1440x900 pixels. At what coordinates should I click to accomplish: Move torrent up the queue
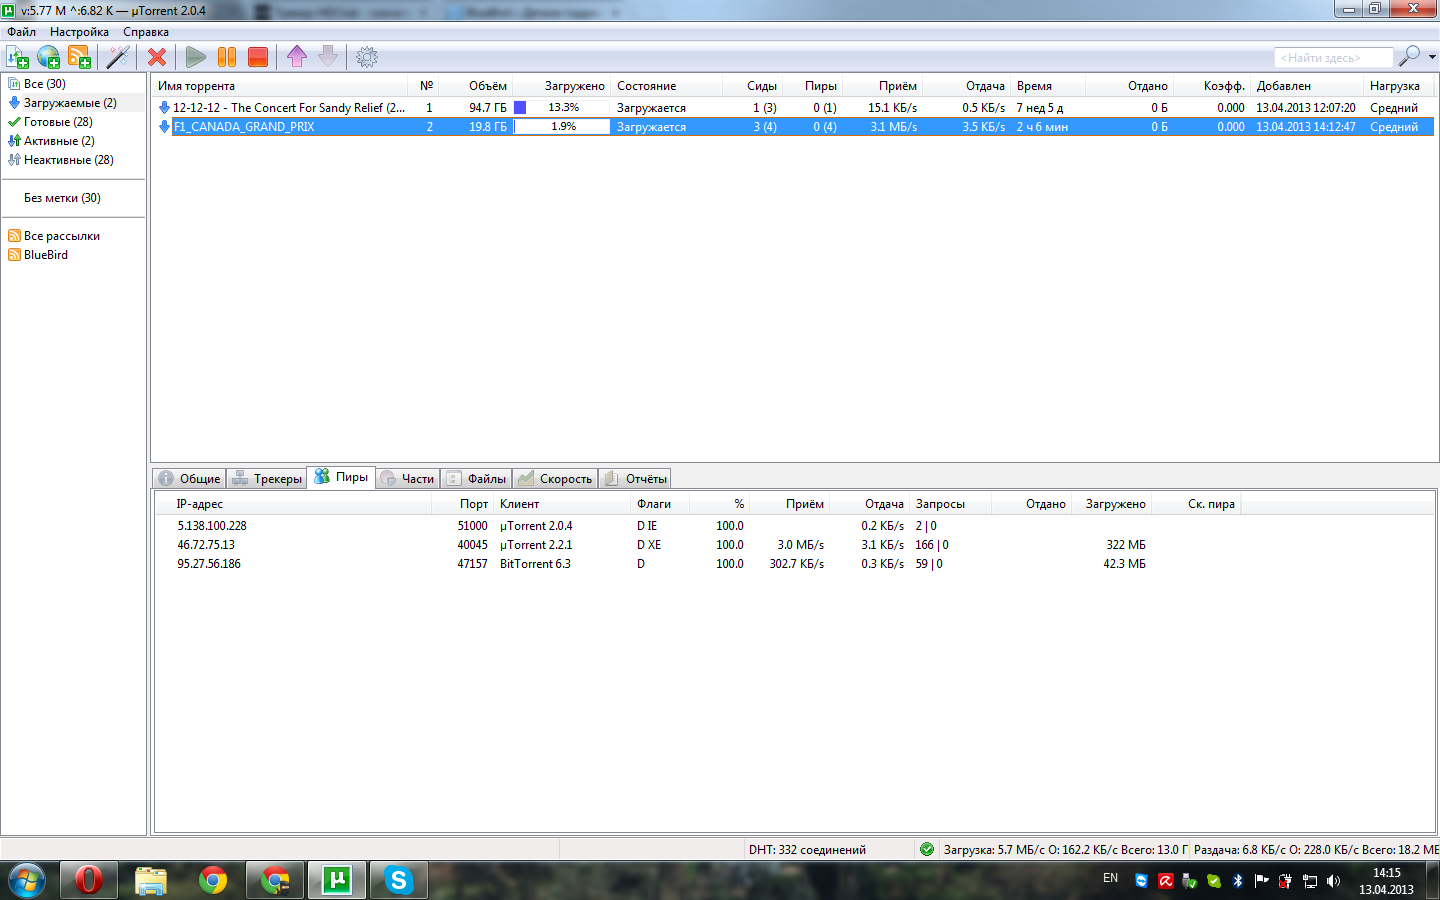(x=297, y=57)
